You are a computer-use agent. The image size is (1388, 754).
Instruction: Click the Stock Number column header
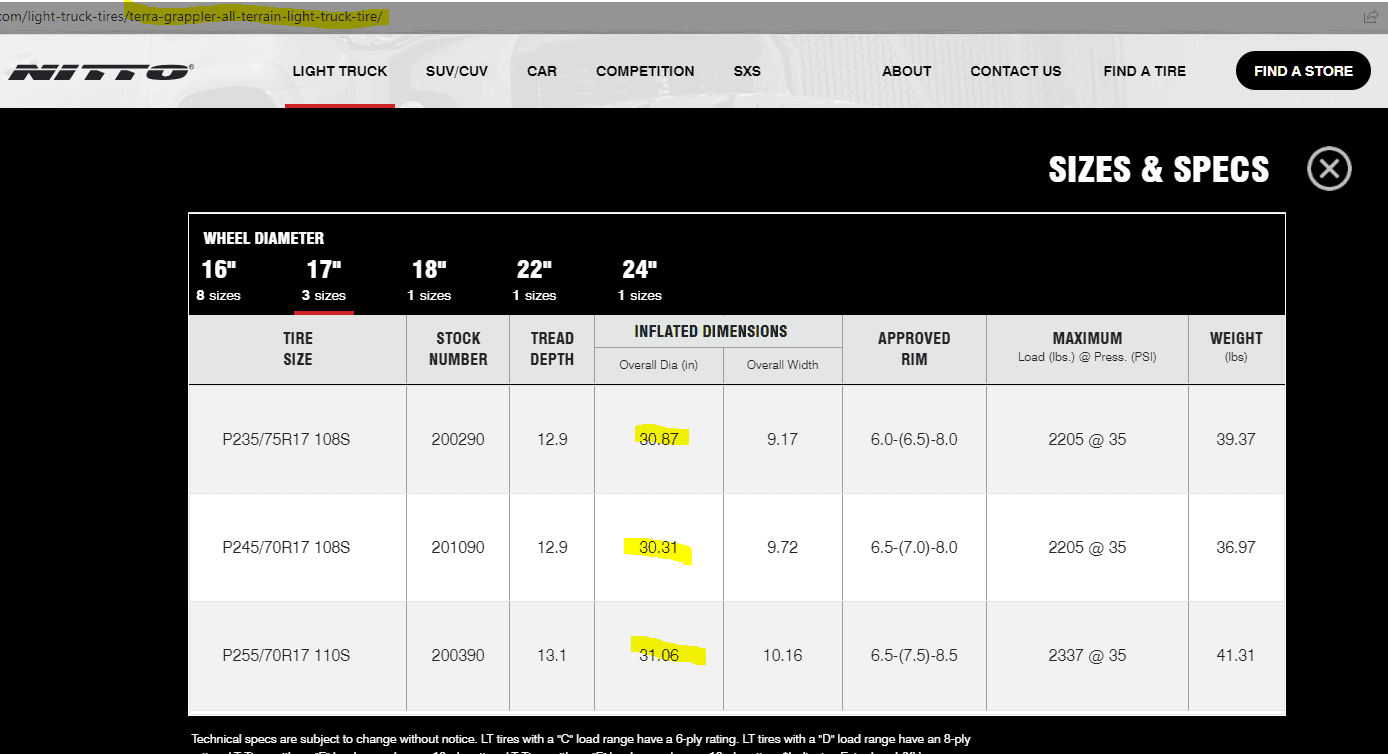click(458, 349)
